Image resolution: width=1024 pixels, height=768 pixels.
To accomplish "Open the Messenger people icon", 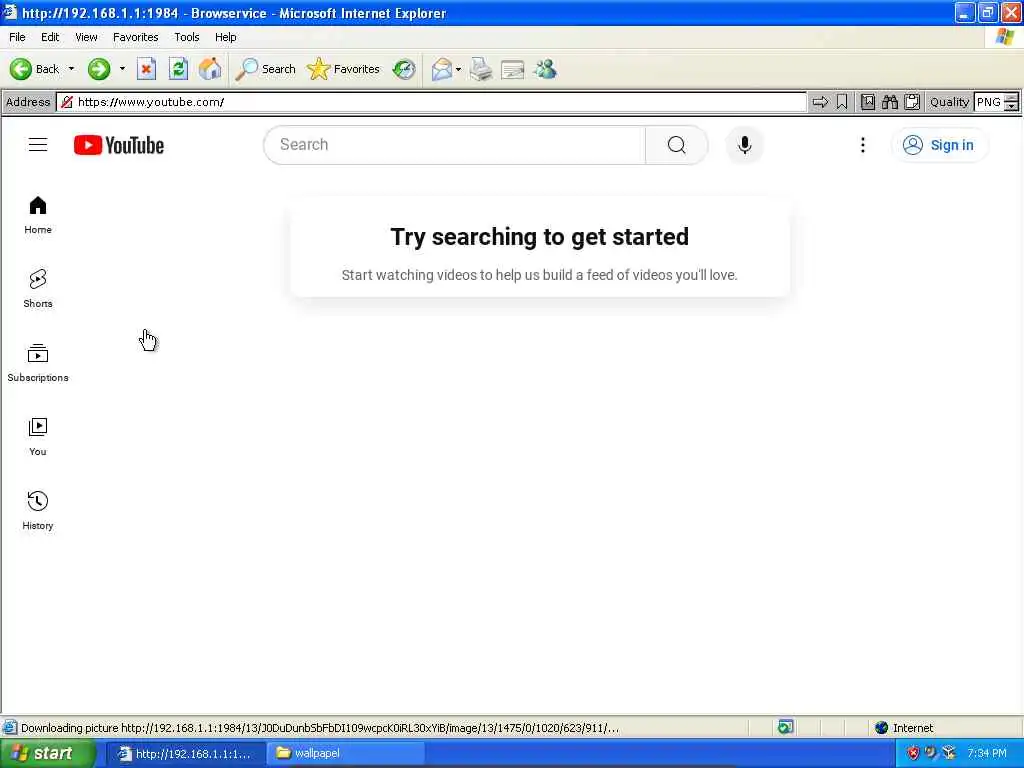I will [x=545, y=69].
